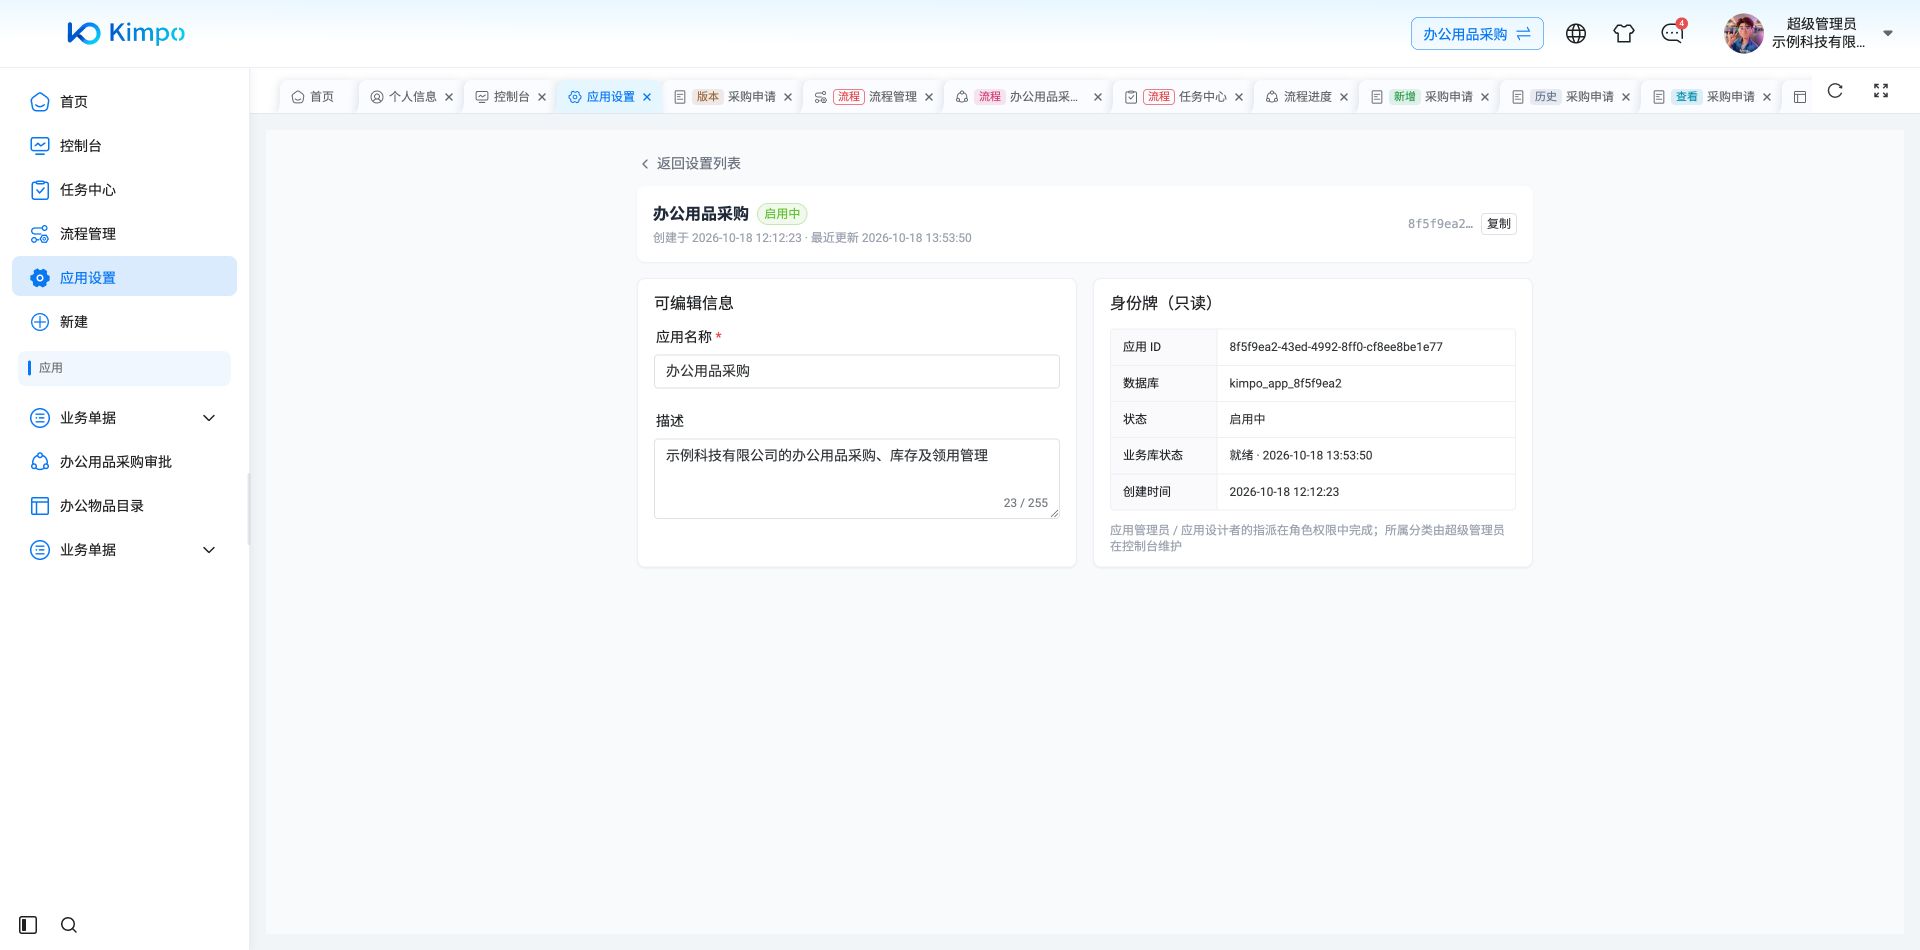Refresh the page with the reload icon
This screenshot has width=1920, height=950.
[x=1835, y=91]
